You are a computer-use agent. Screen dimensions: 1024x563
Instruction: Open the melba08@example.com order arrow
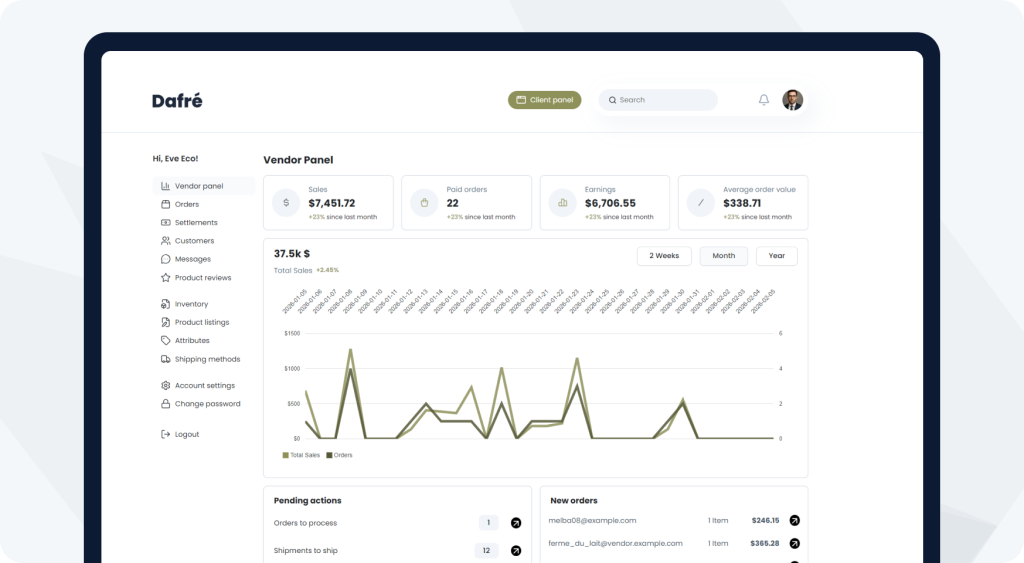tap(794, 520)
